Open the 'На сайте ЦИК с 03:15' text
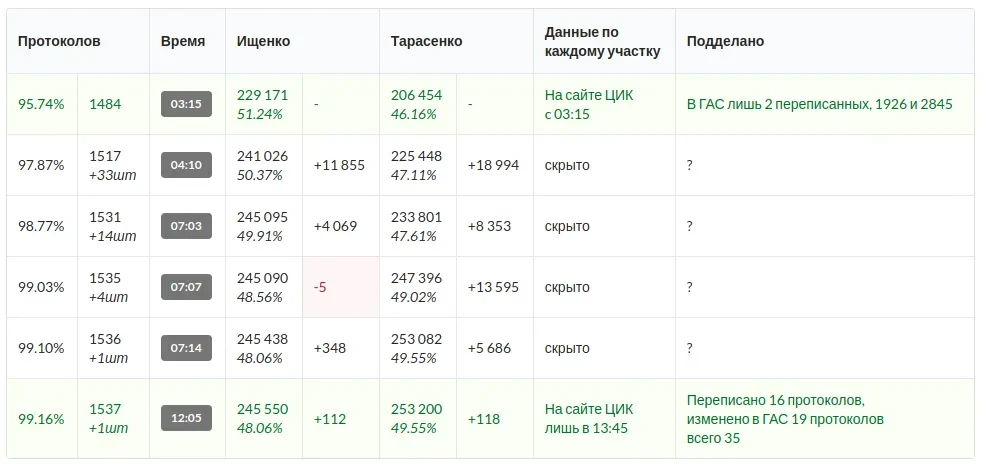This screenshot has width=984, height=466. (589, 104)
